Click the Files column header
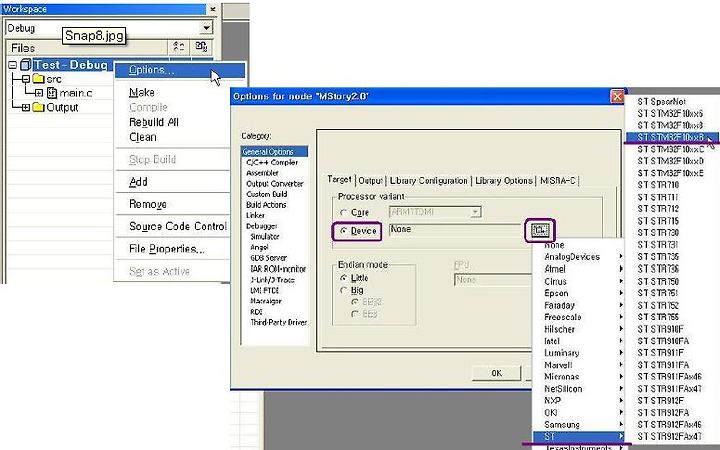Viewport: 720px width, 450px height. 87,47
